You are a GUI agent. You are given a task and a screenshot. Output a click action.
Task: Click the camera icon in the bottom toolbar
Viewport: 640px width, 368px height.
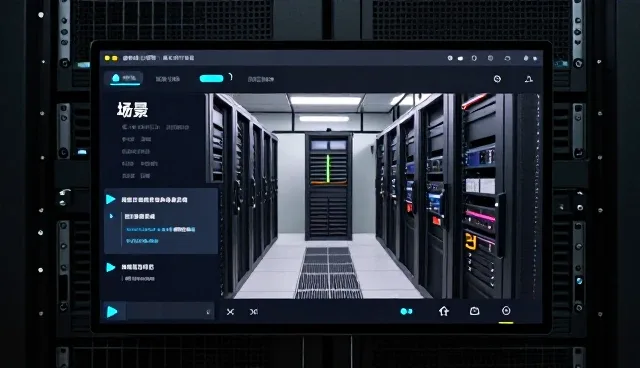tap(474, 311)
